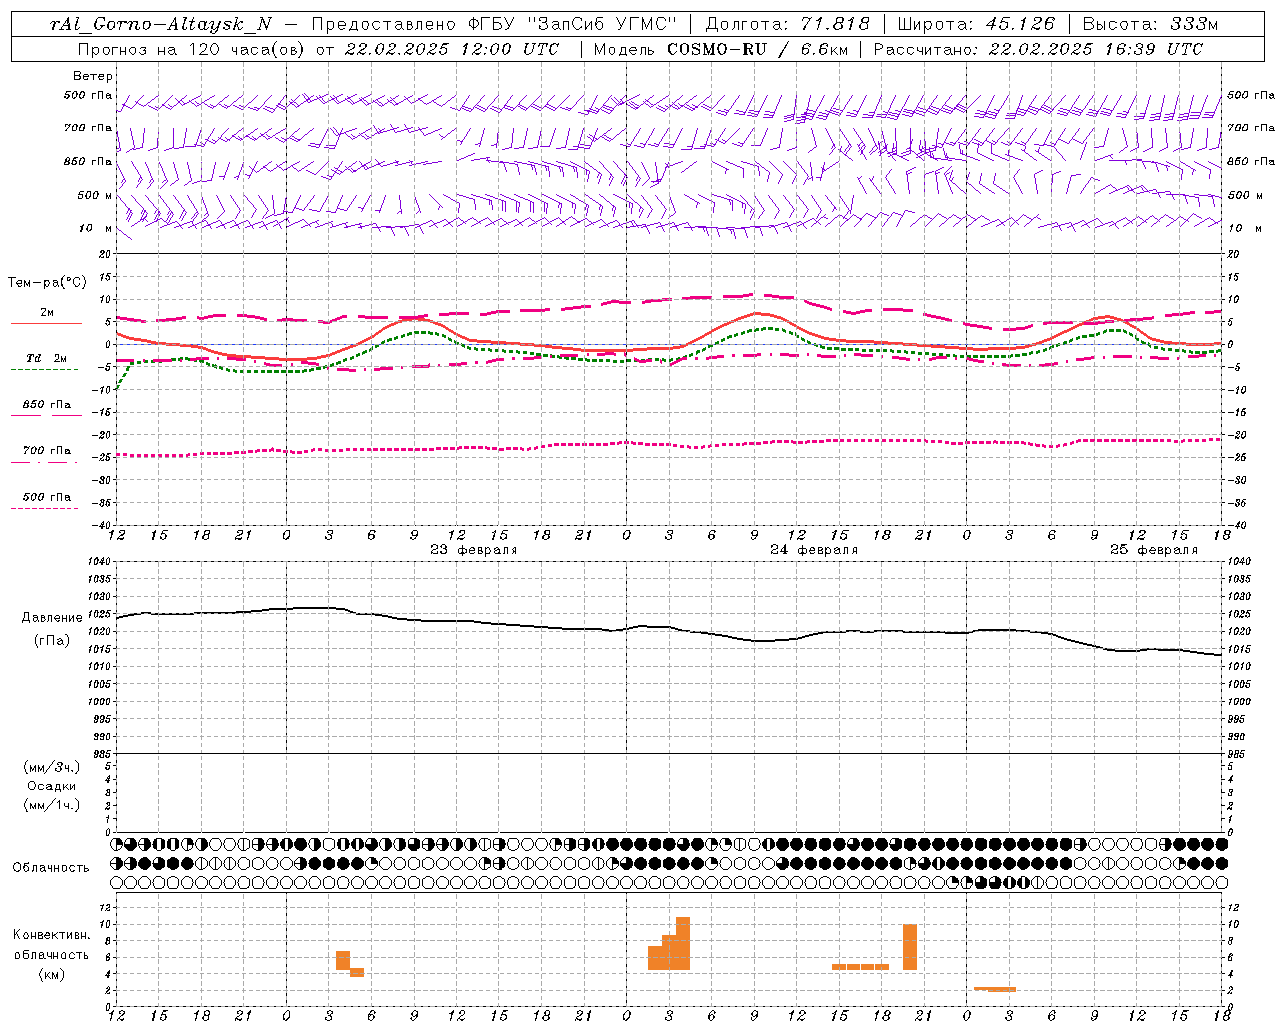The image size is (1280, 1024).
Task: Click the Облачность cloud cover label
Action: click(x=51, y=867)
